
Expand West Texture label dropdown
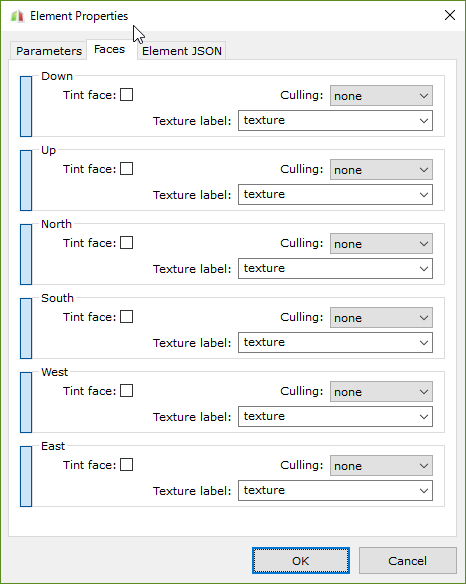[335, 416]
